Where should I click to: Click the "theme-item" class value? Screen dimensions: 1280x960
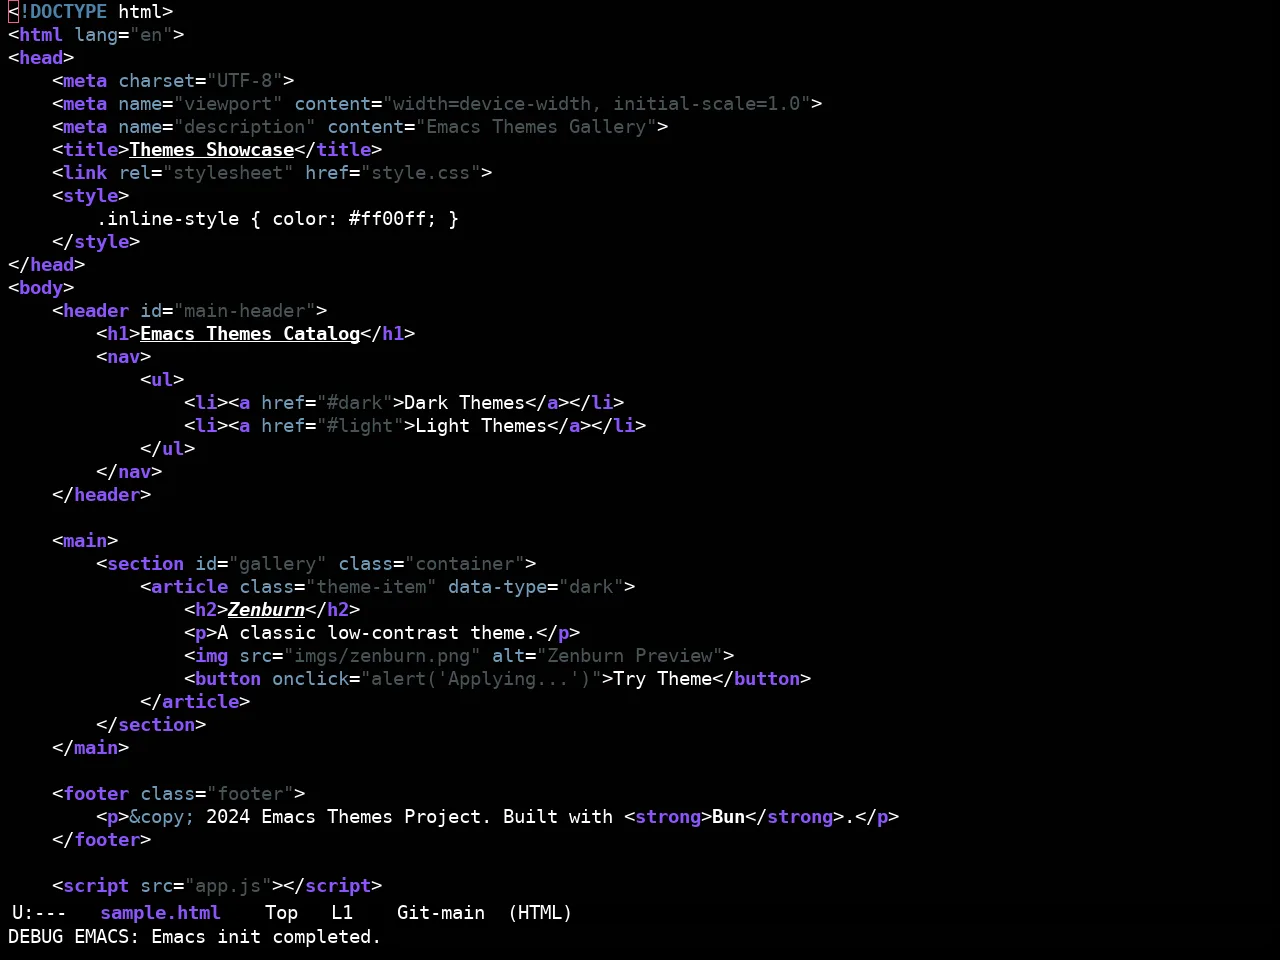[371, 587]
